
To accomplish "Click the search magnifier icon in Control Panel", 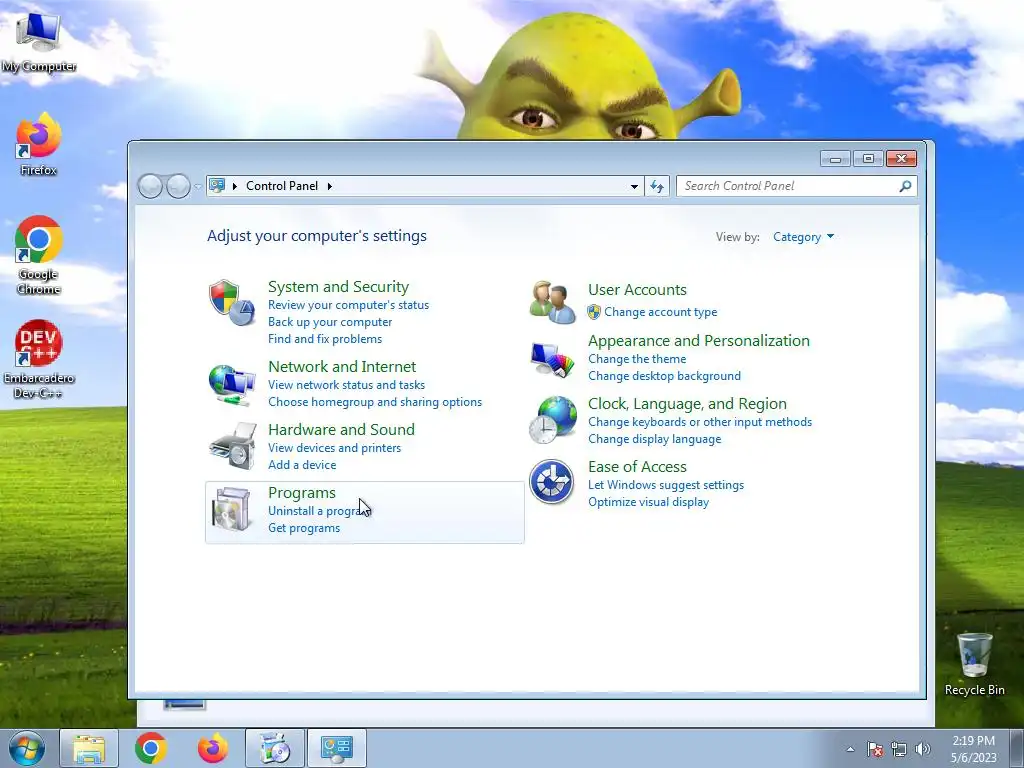I will coord(905,186).
